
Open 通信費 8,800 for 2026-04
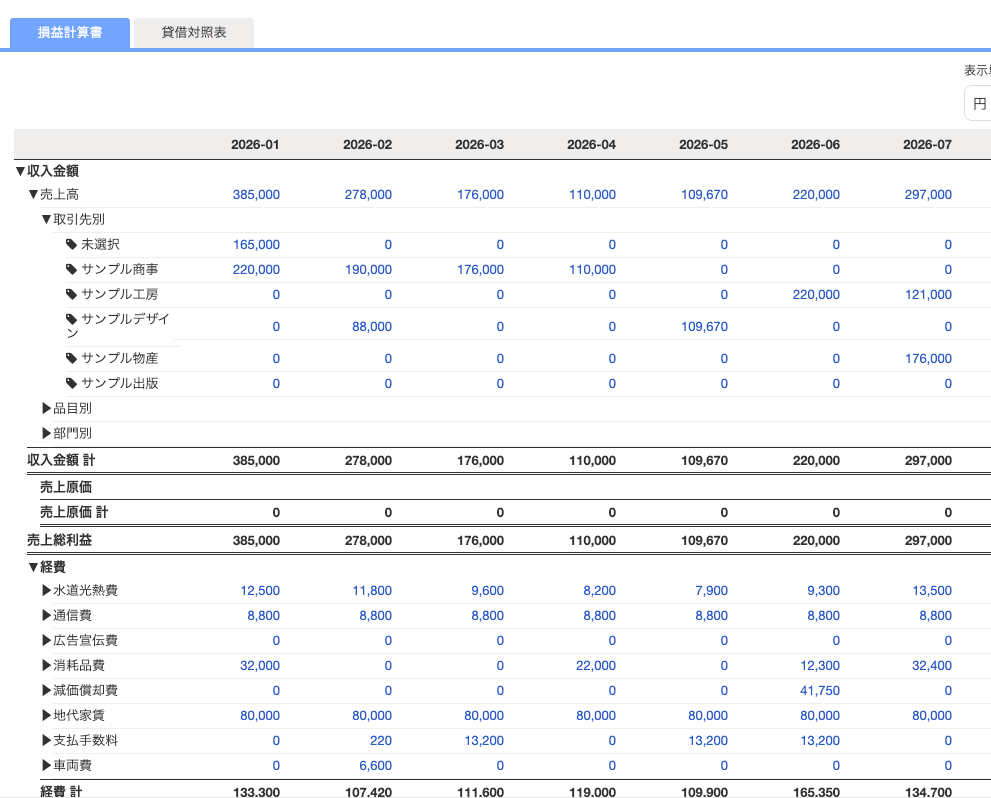599,615
